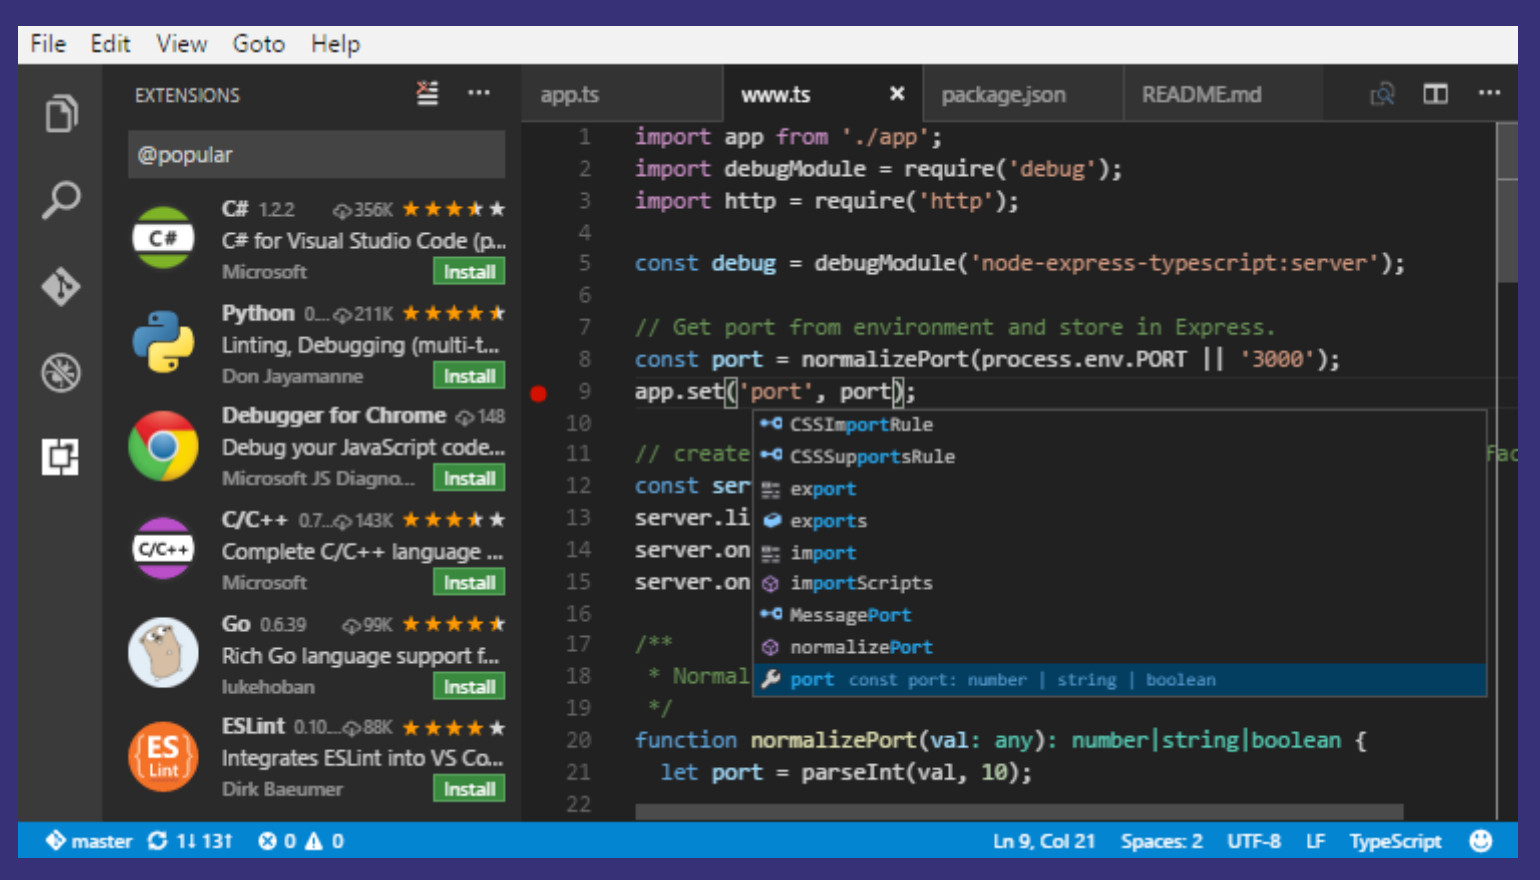Open the Debug view icon

(61, 373)
